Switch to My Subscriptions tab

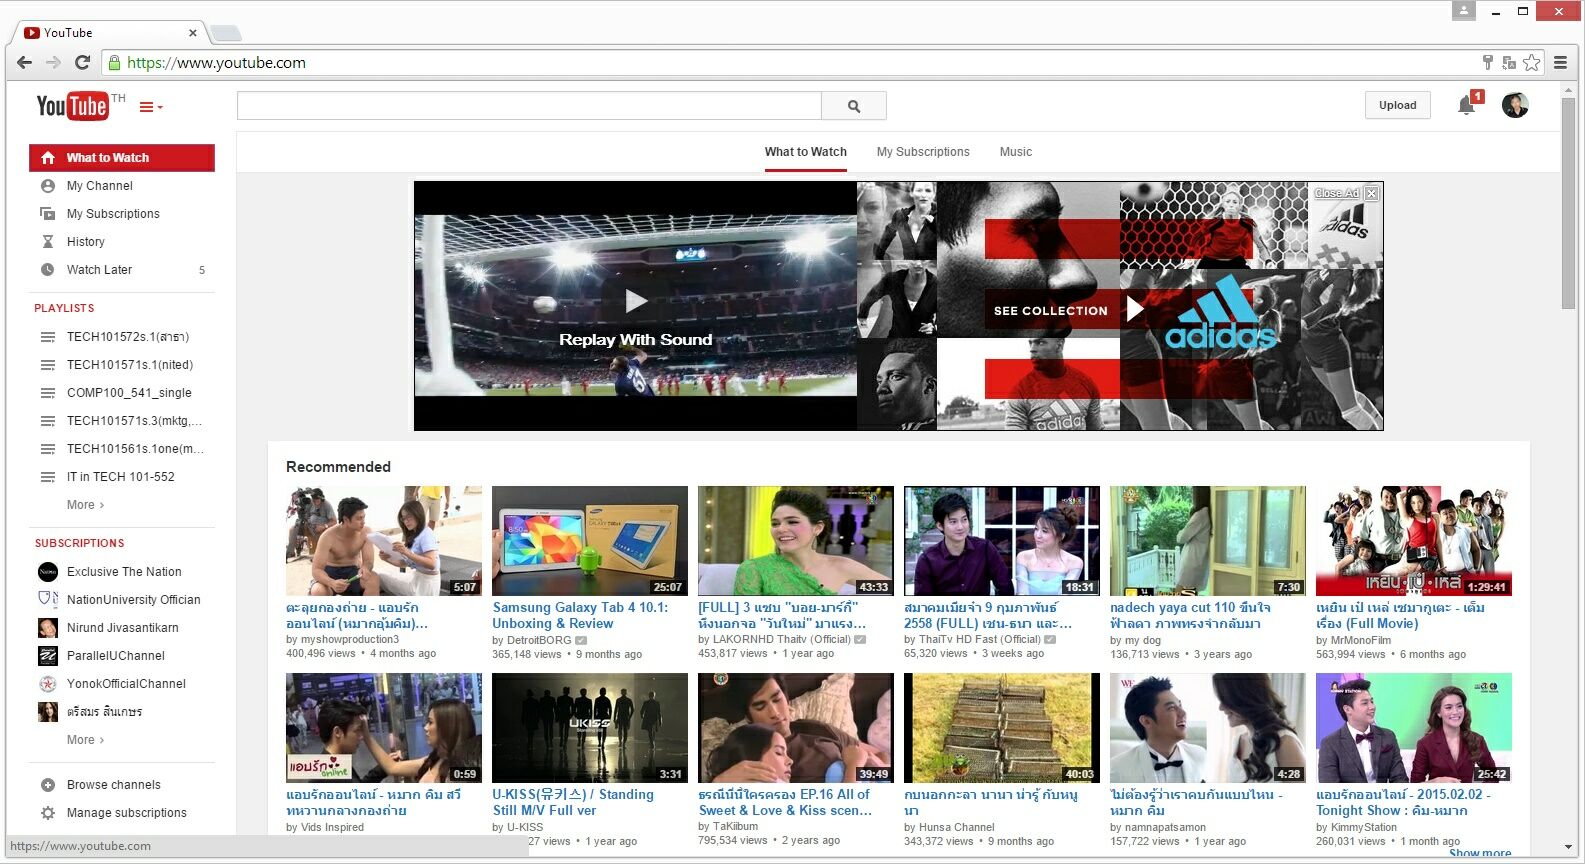(x=922, y=152)
